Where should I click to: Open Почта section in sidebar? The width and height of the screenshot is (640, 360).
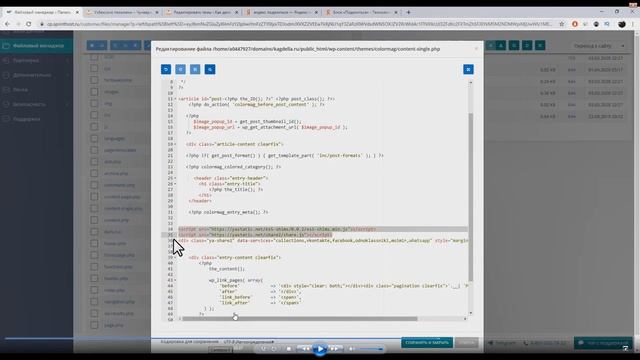pos(37,90)
